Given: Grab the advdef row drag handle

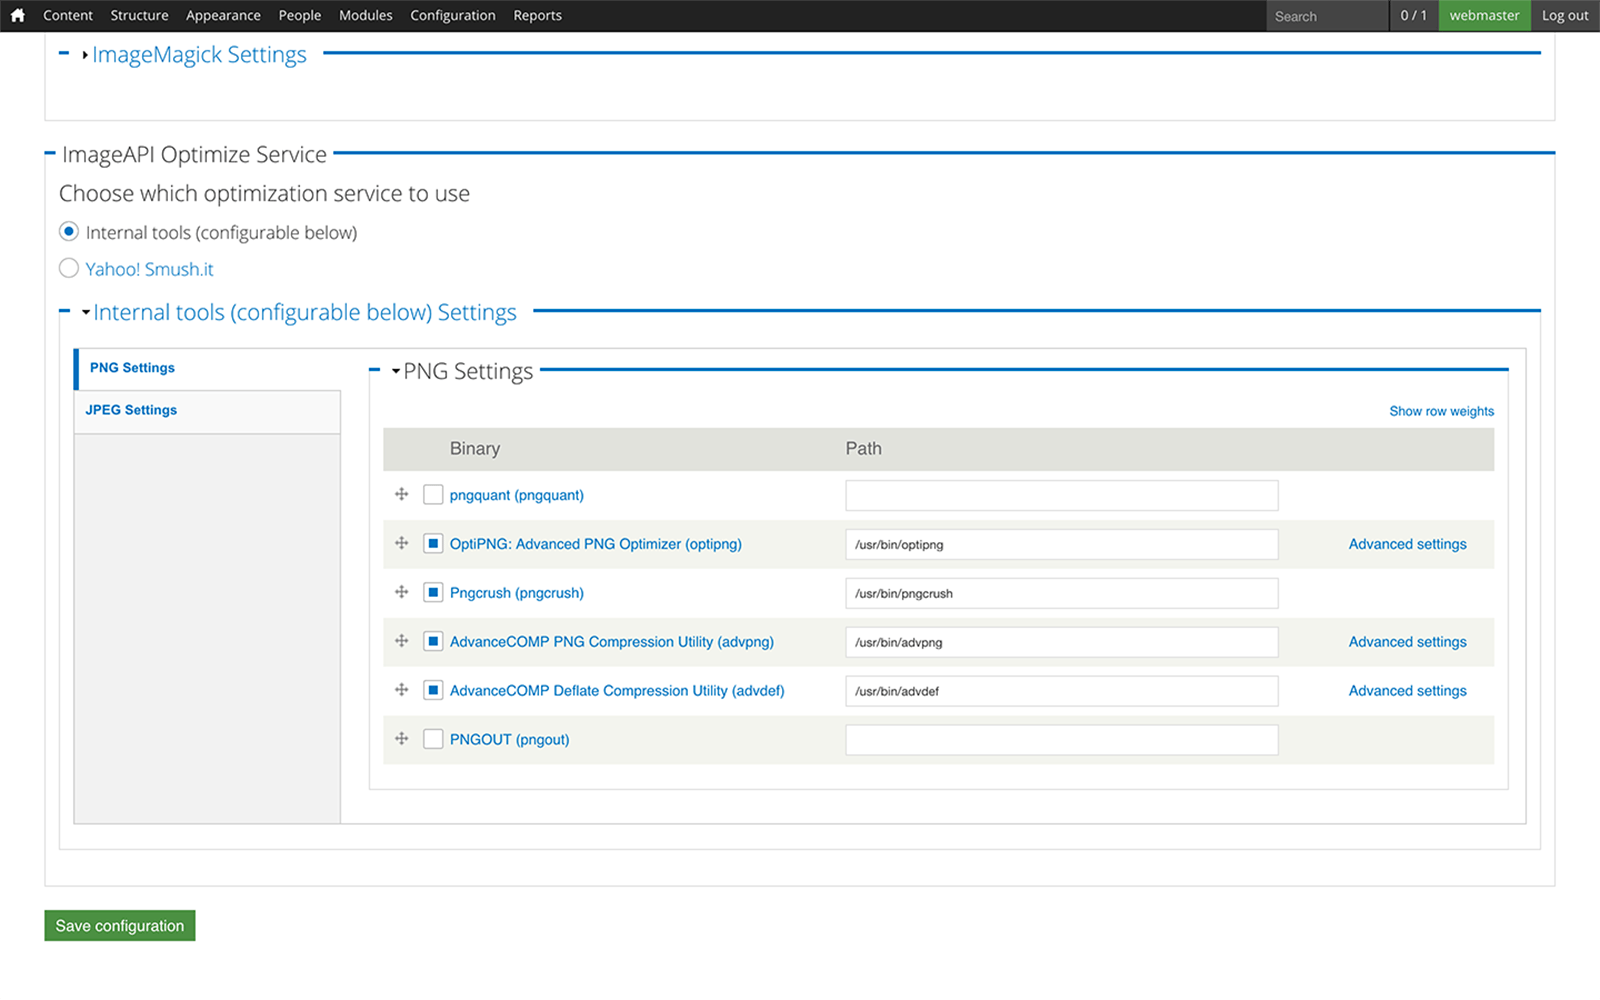Looking at the screenshot, I should point(402,690).
